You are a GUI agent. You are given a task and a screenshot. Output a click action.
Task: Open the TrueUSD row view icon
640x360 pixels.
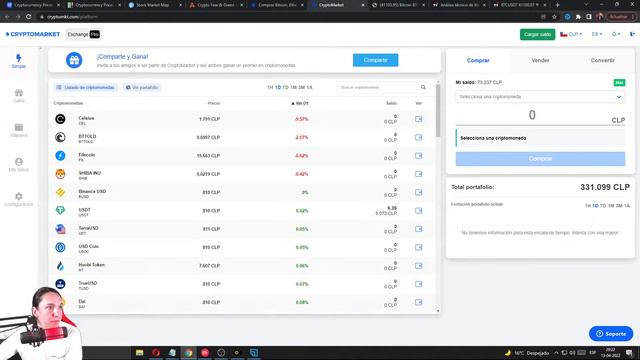(418, 284)
